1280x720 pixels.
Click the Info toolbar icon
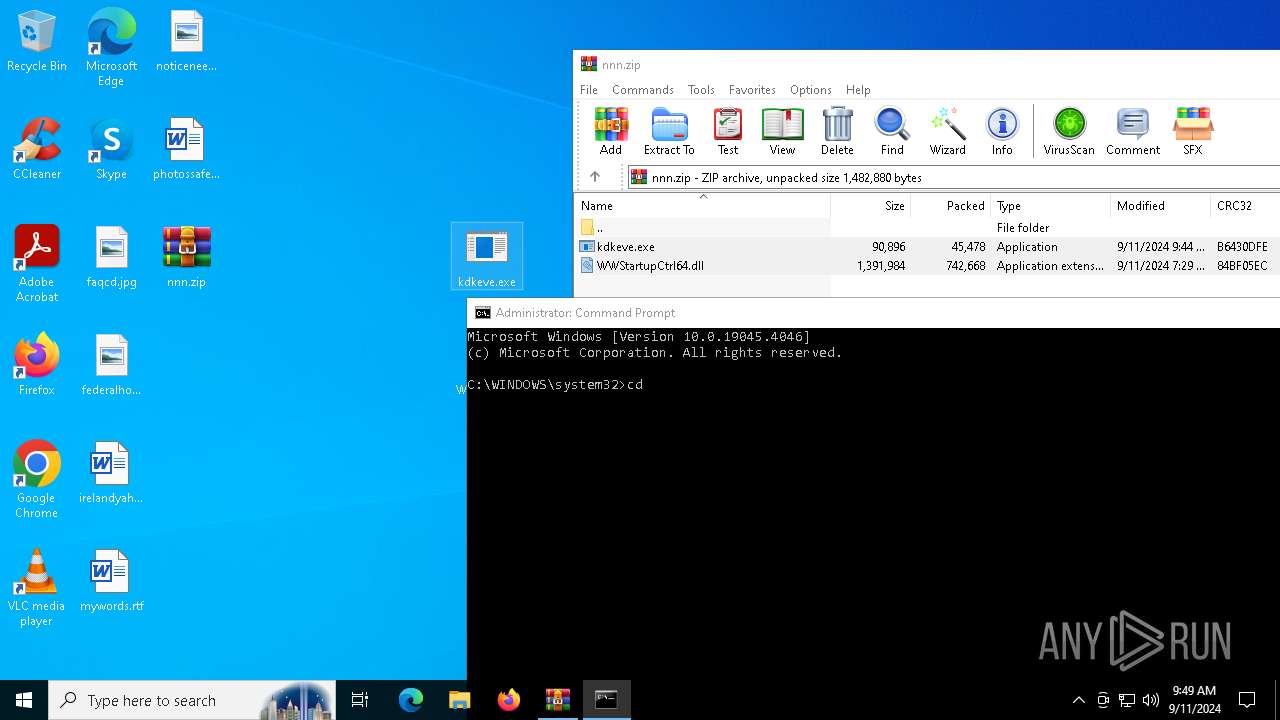[1002, 131]
